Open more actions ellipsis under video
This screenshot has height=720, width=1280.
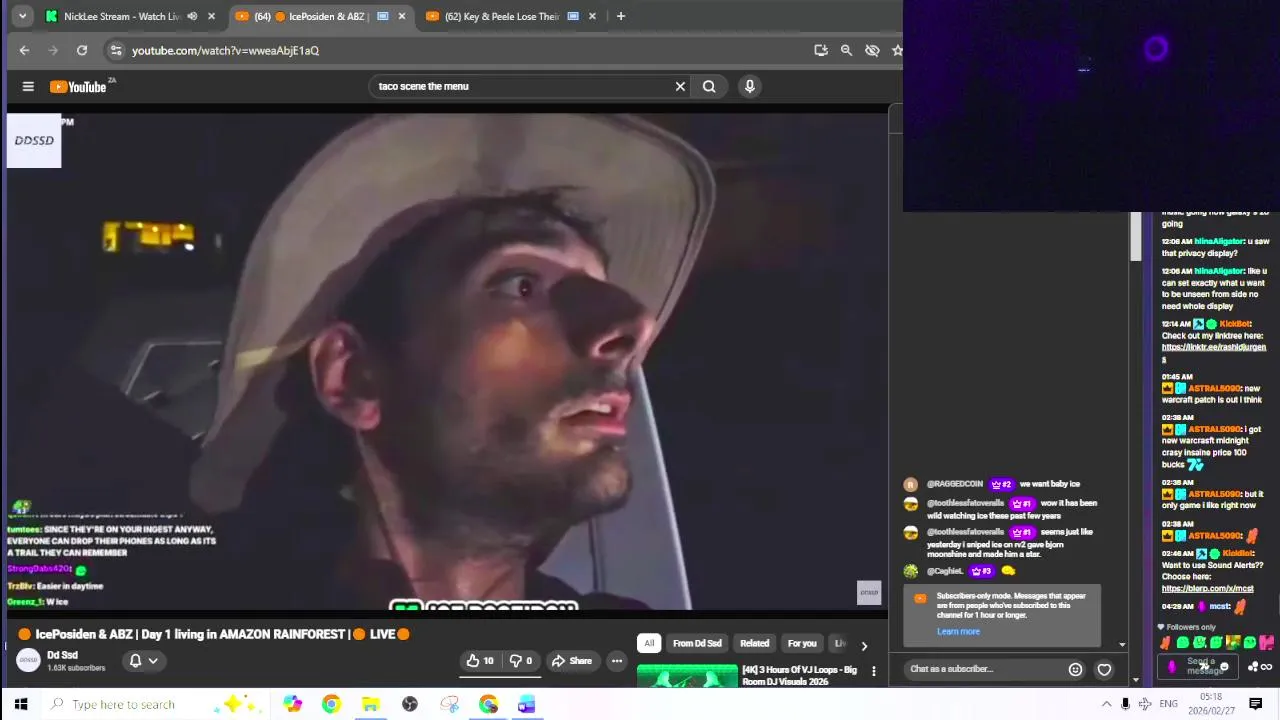coord(617,661)
